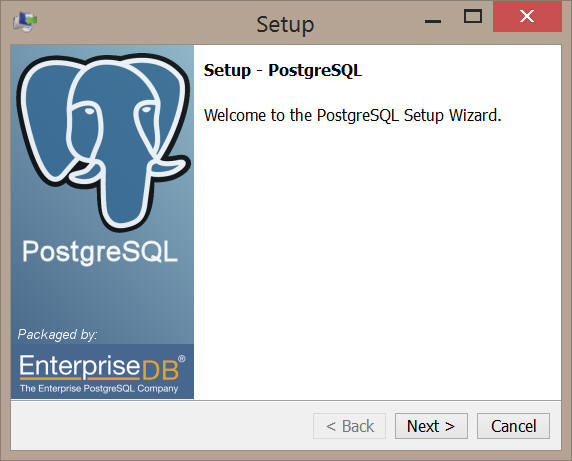The image size is (572, 461).
Task: Click the registered trademark symbol beside DB
Action: pos(181,359)
